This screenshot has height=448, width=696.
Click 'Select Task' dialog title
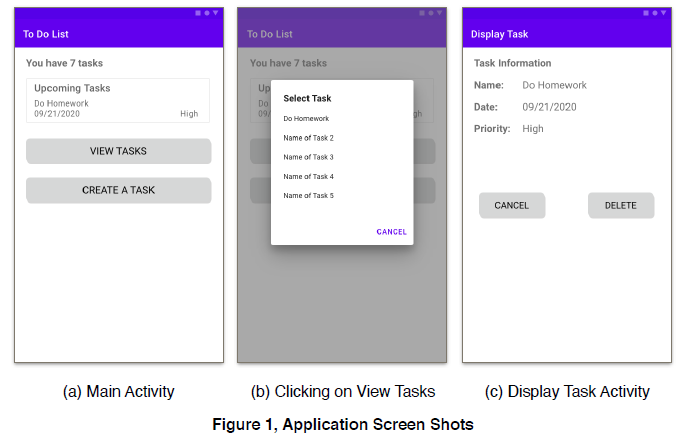[307, 98]
